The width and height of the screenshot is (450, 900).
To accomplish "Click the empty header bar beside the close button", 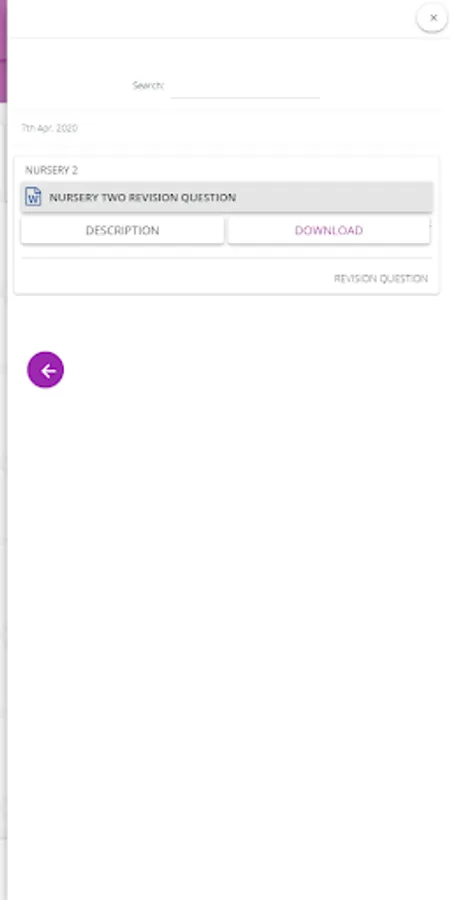I will tap(212, 18).
